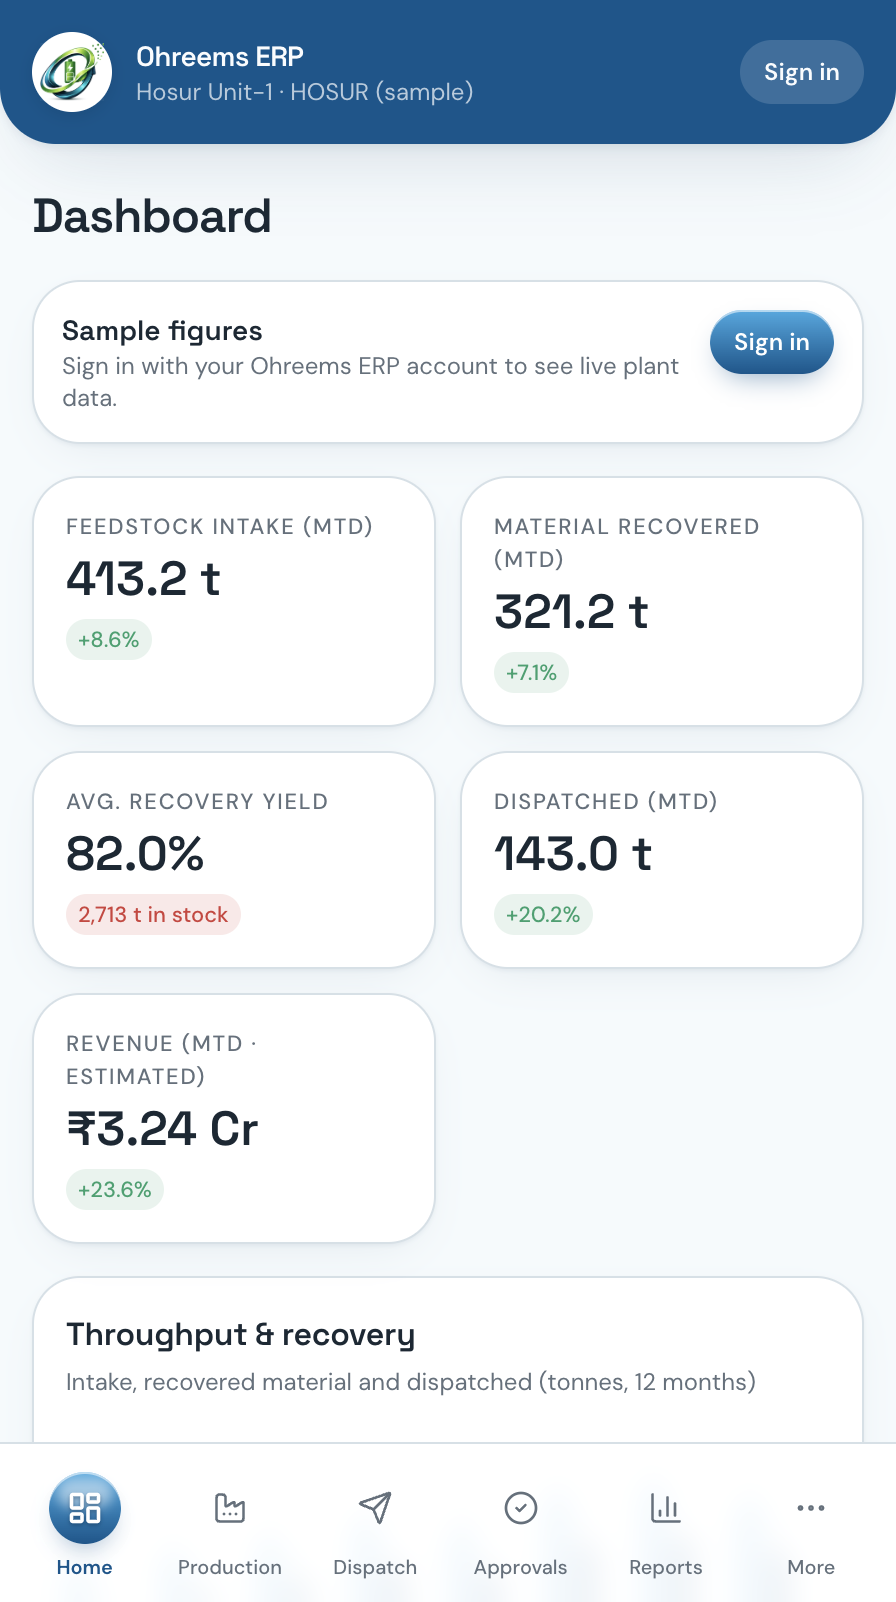Click Sign in on Sample figures card

(x=772, y=342)
